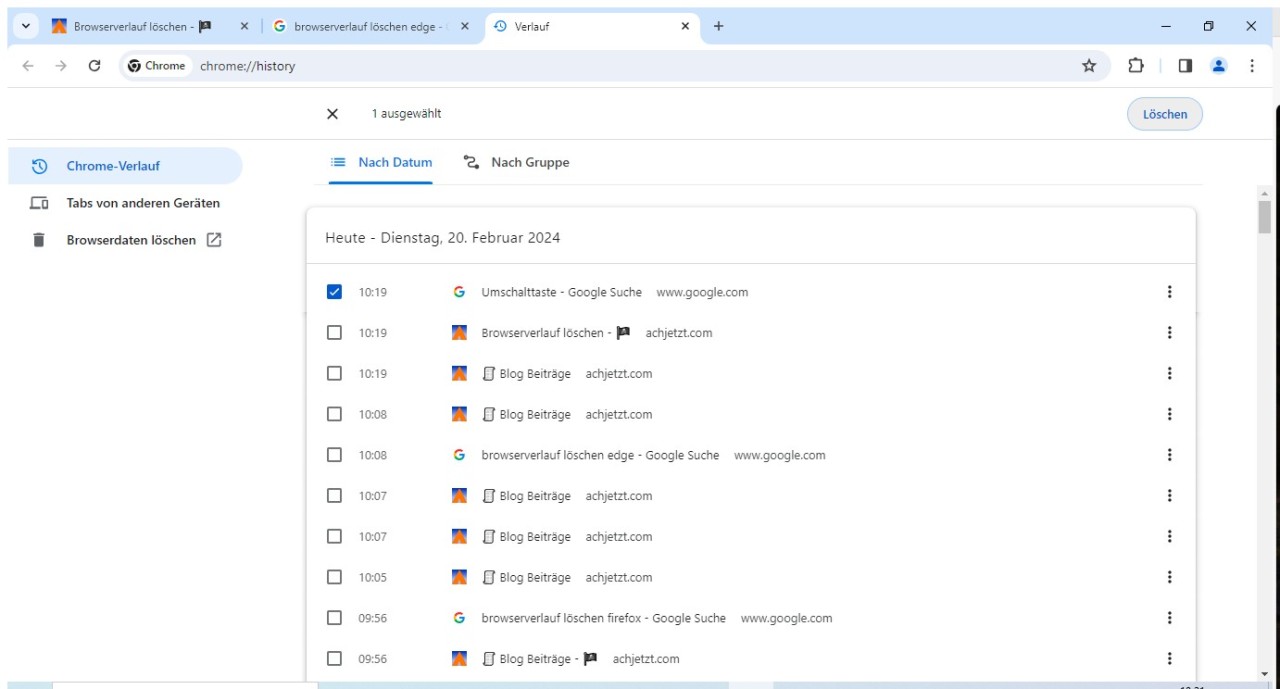Click the reload page icon

[x=94, y=66]
